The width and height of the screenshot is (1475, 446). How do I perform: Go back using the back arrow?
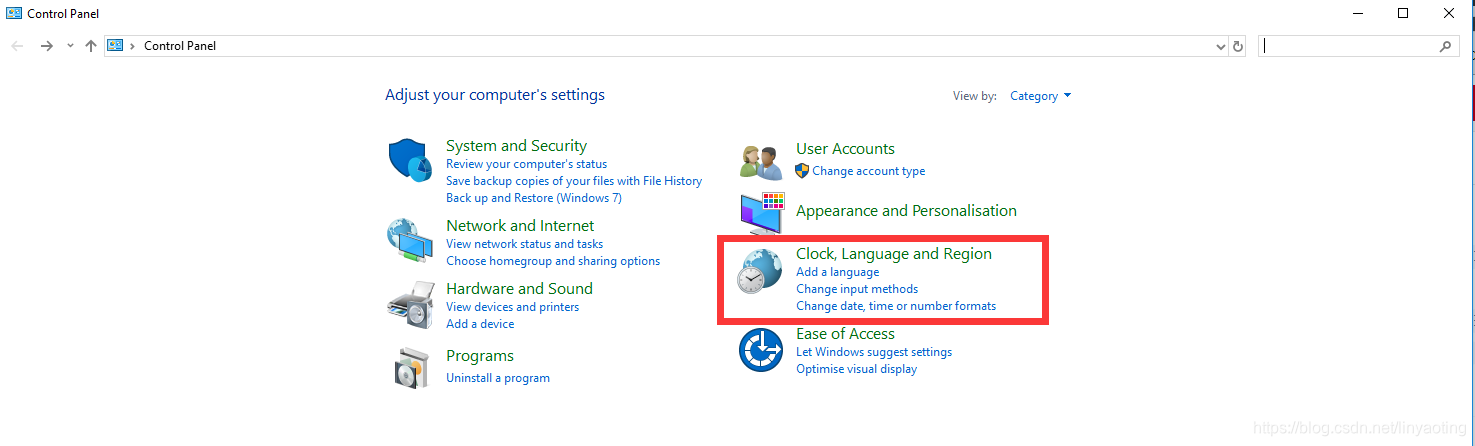click(x=17, y=46)
